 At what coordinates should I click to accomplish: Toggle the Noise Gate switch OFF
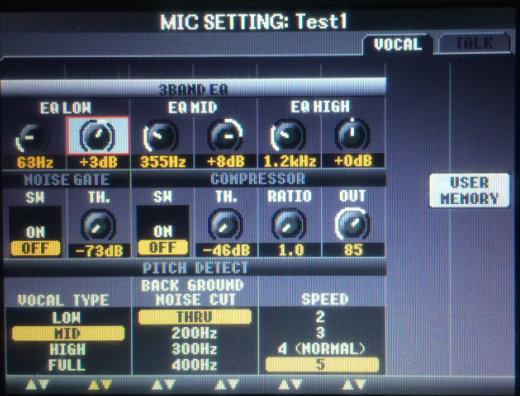35,248
